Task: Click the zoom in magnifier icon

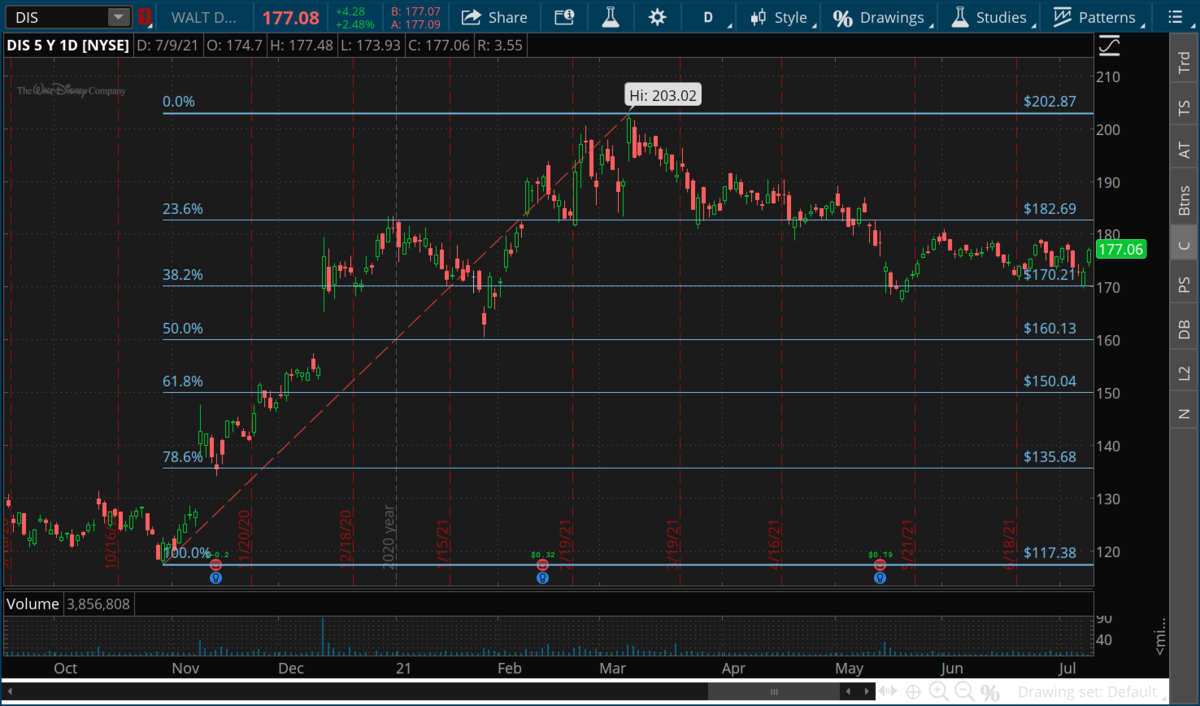Action: pos(939,691)
